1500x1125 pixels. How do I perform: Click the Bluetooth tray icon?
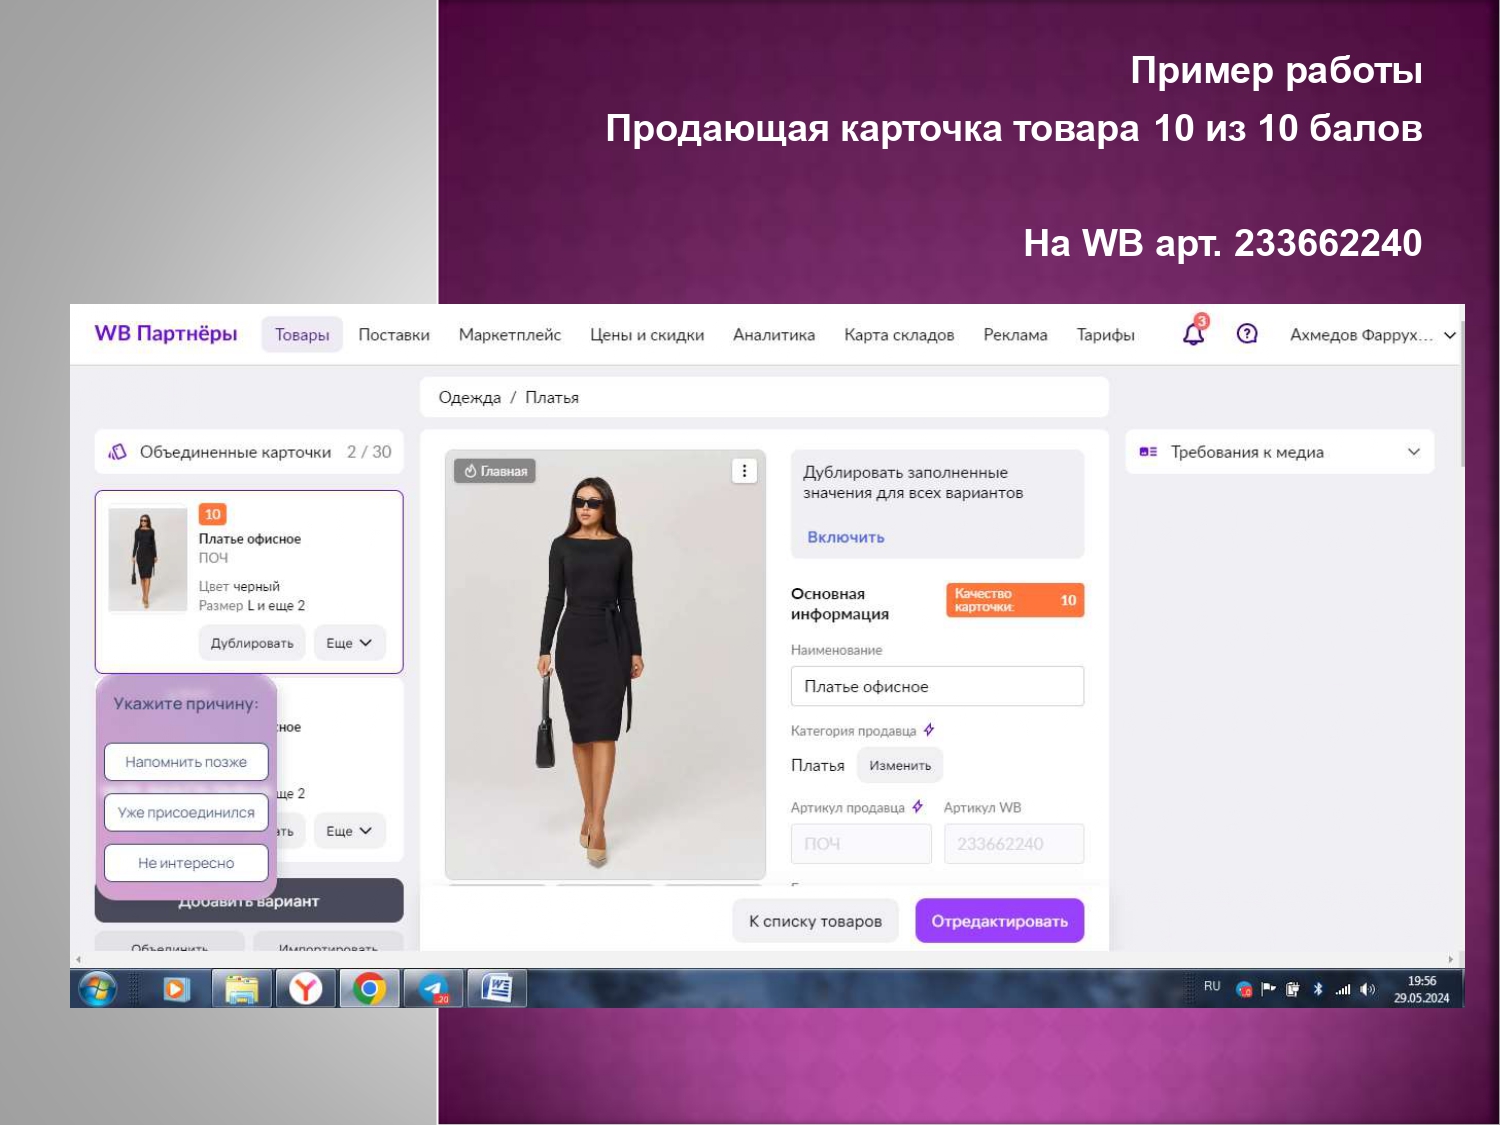pyautogui.click(x=1318, y=989)
